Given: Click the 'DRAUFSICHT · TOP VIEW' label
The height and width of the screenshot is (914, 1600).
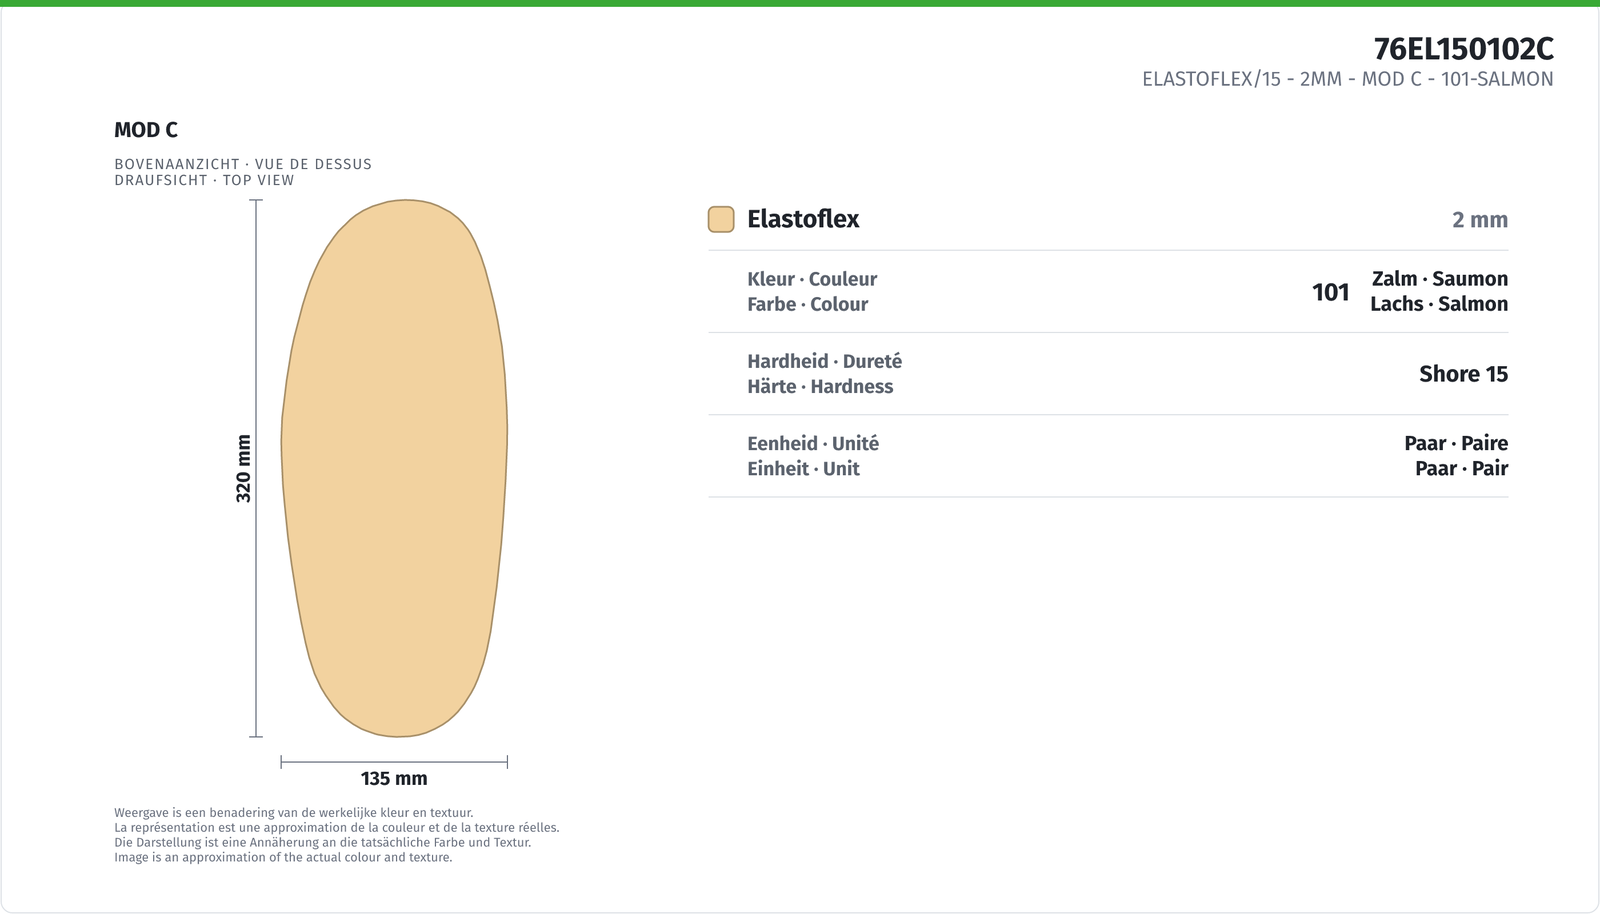Looking at the screenshot, I should pos(204,180).
